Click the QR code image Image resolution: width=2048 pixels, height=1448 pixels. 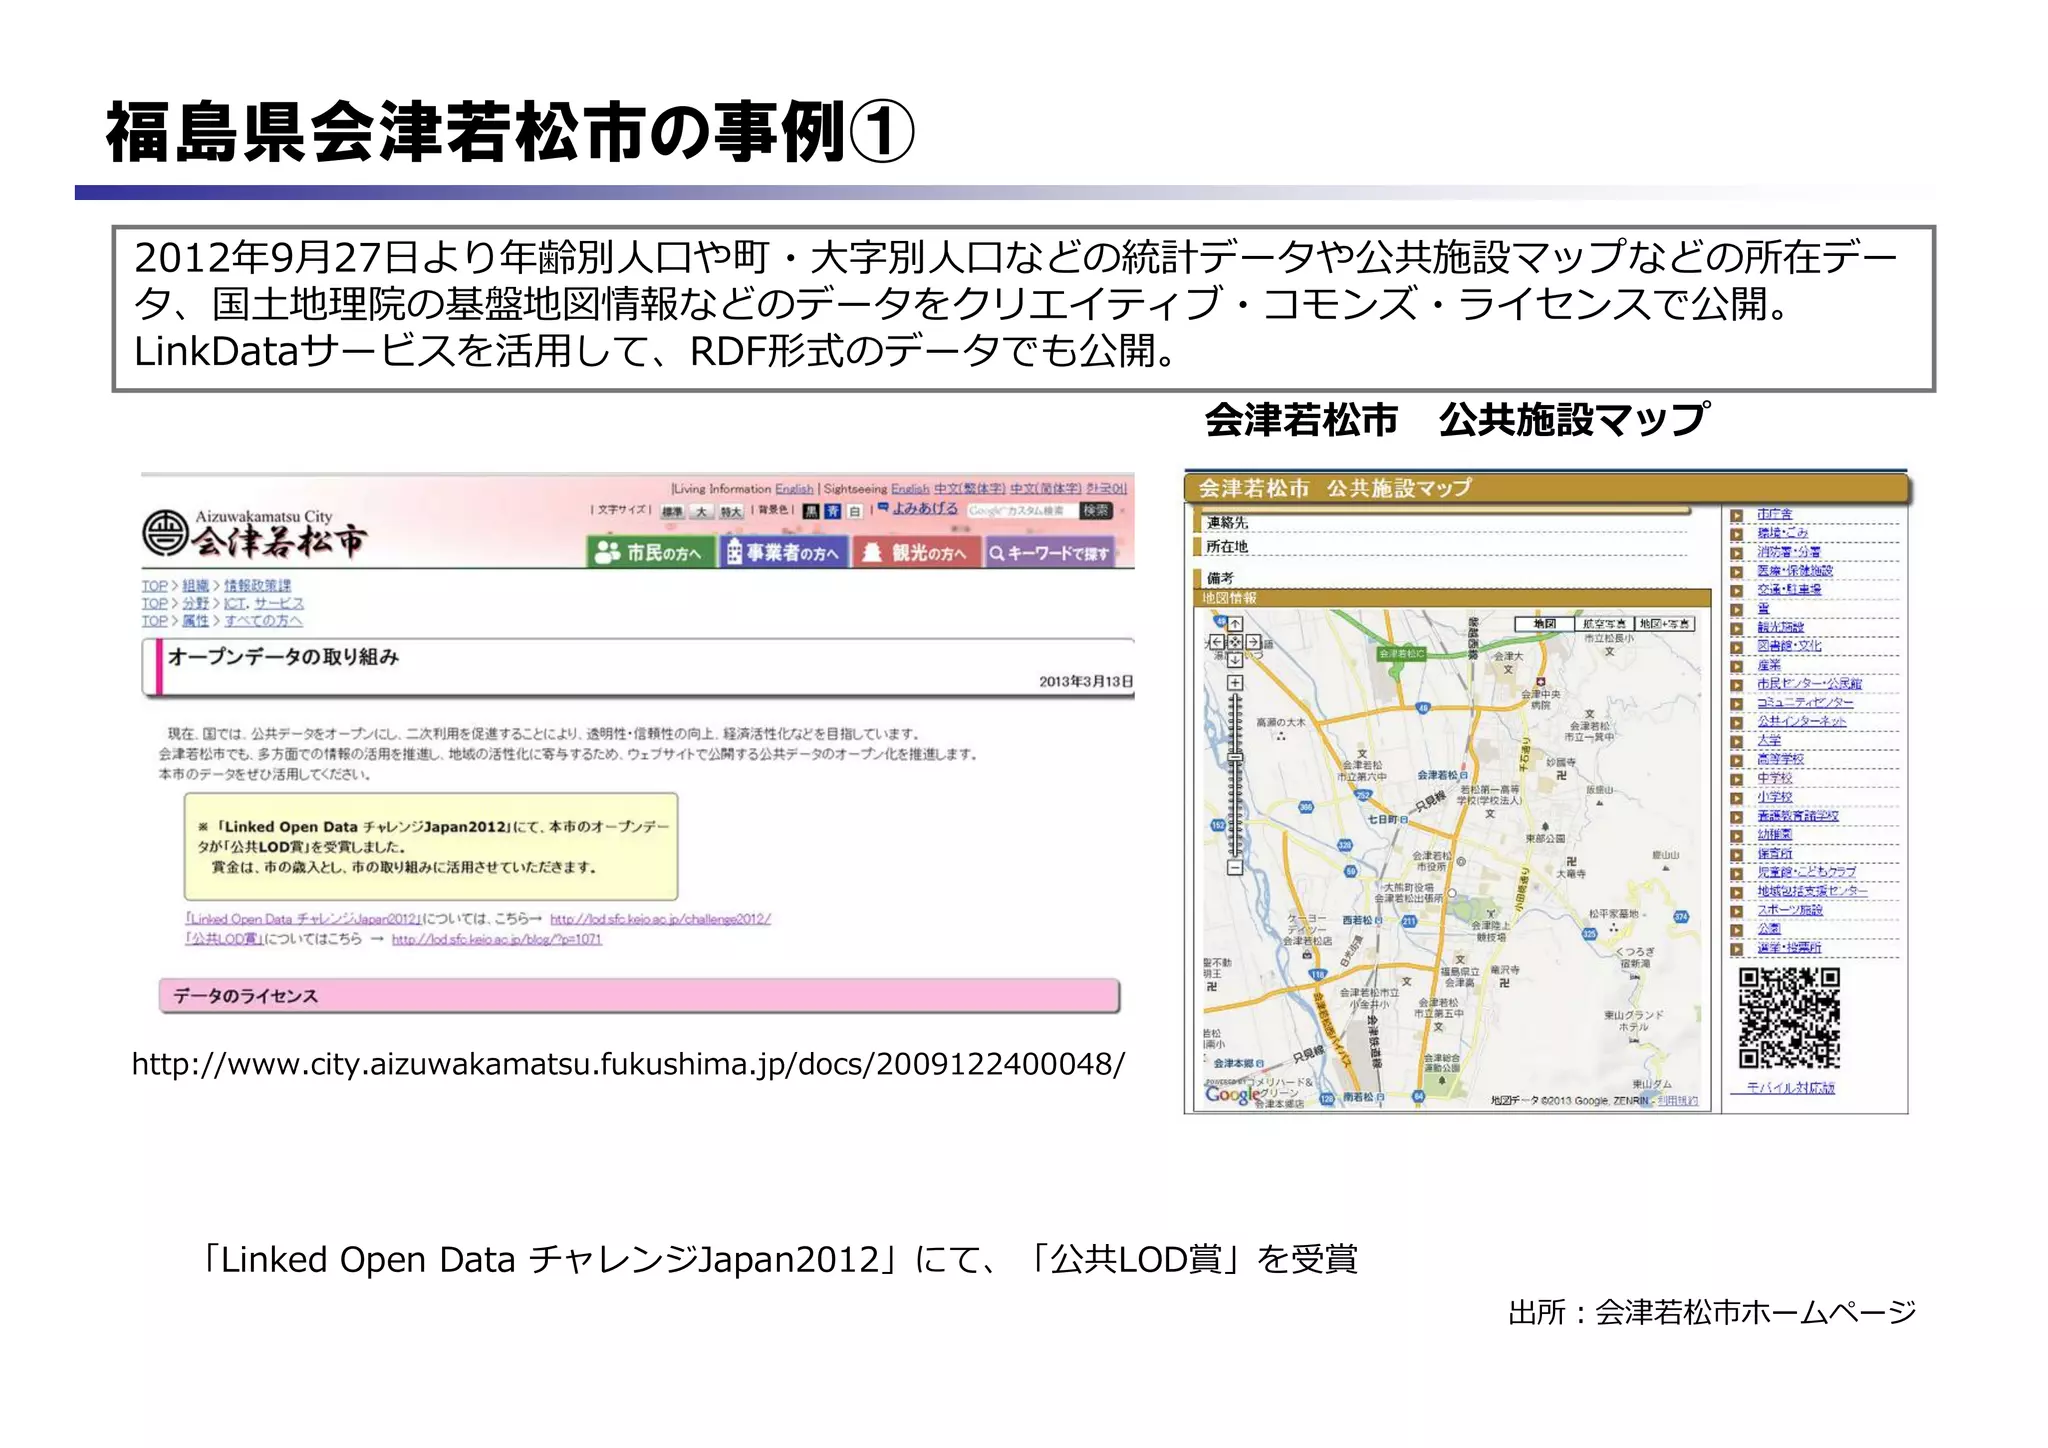pos(1789,1019)
